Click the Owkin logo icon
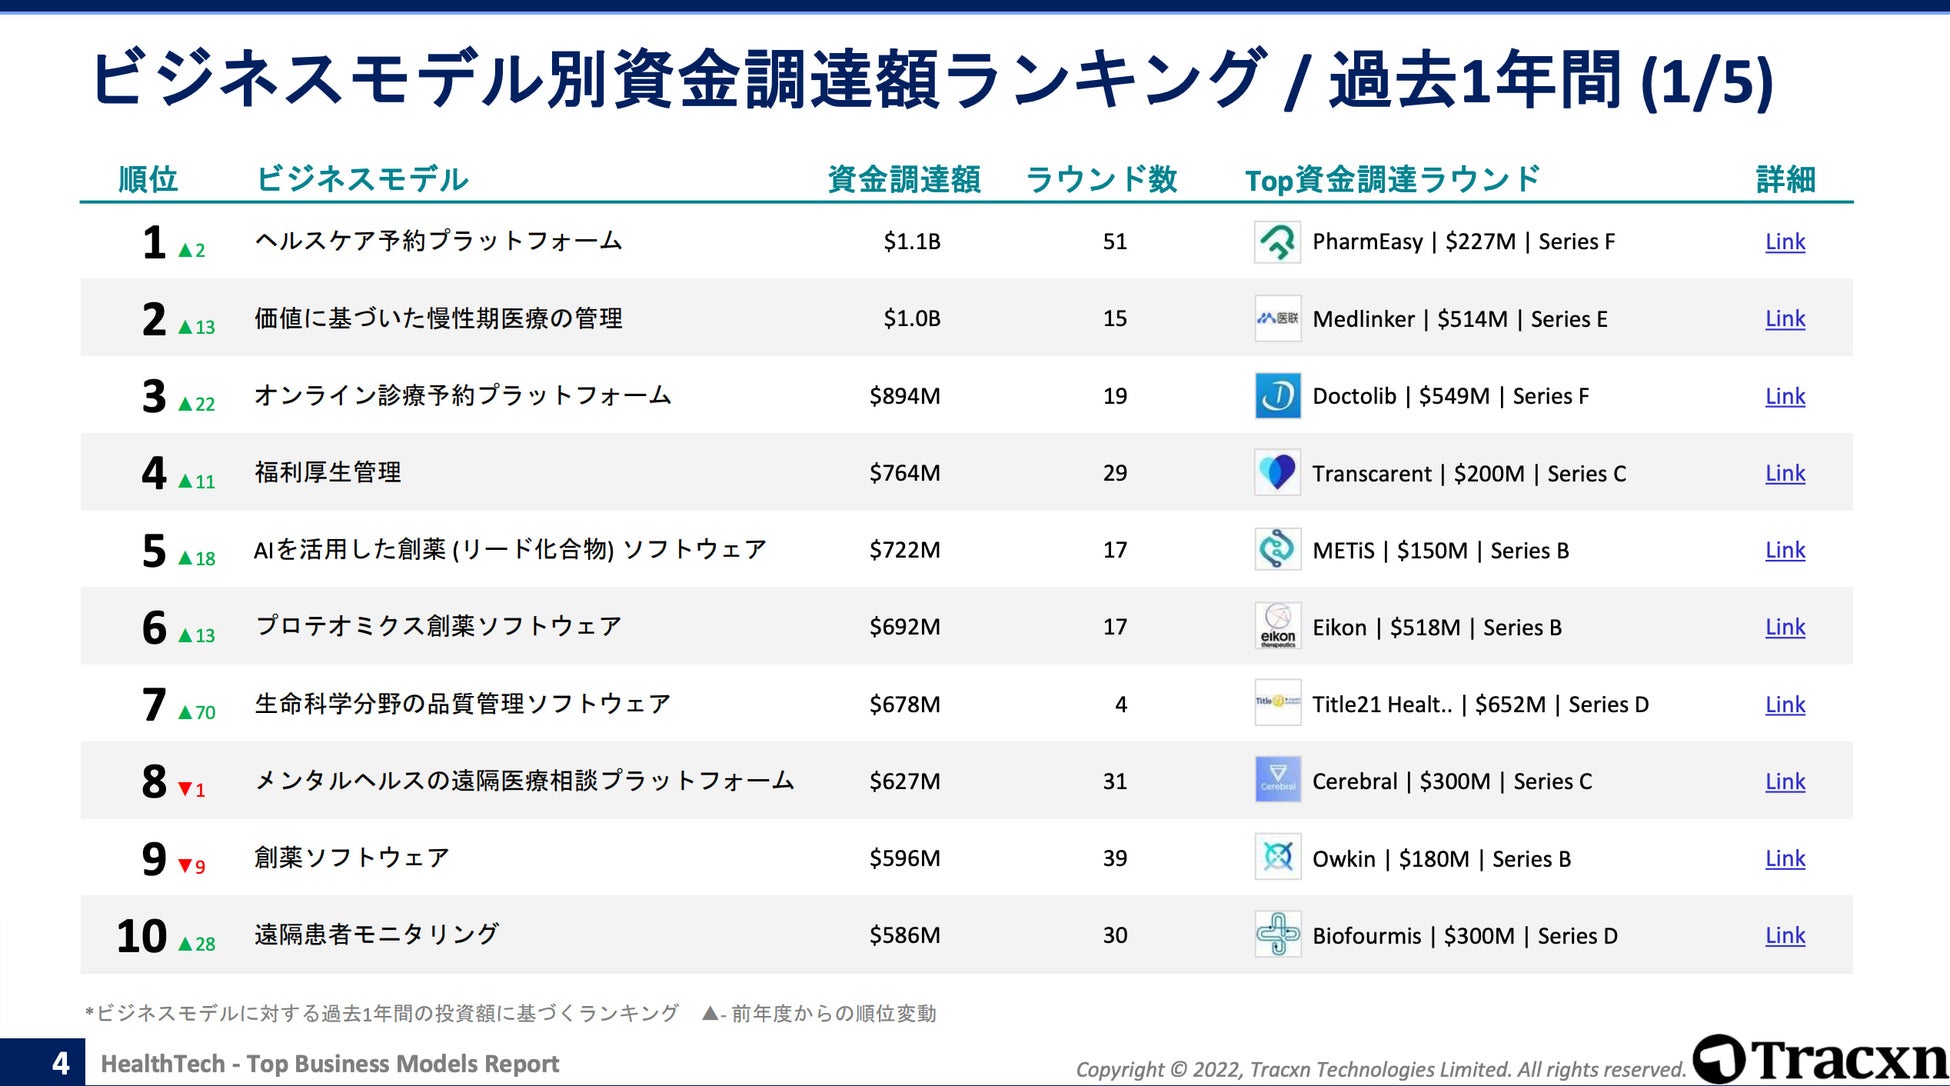The height and width of the screenshot is (1086, 1950). pyautogui.click(x=1277, y=858)
